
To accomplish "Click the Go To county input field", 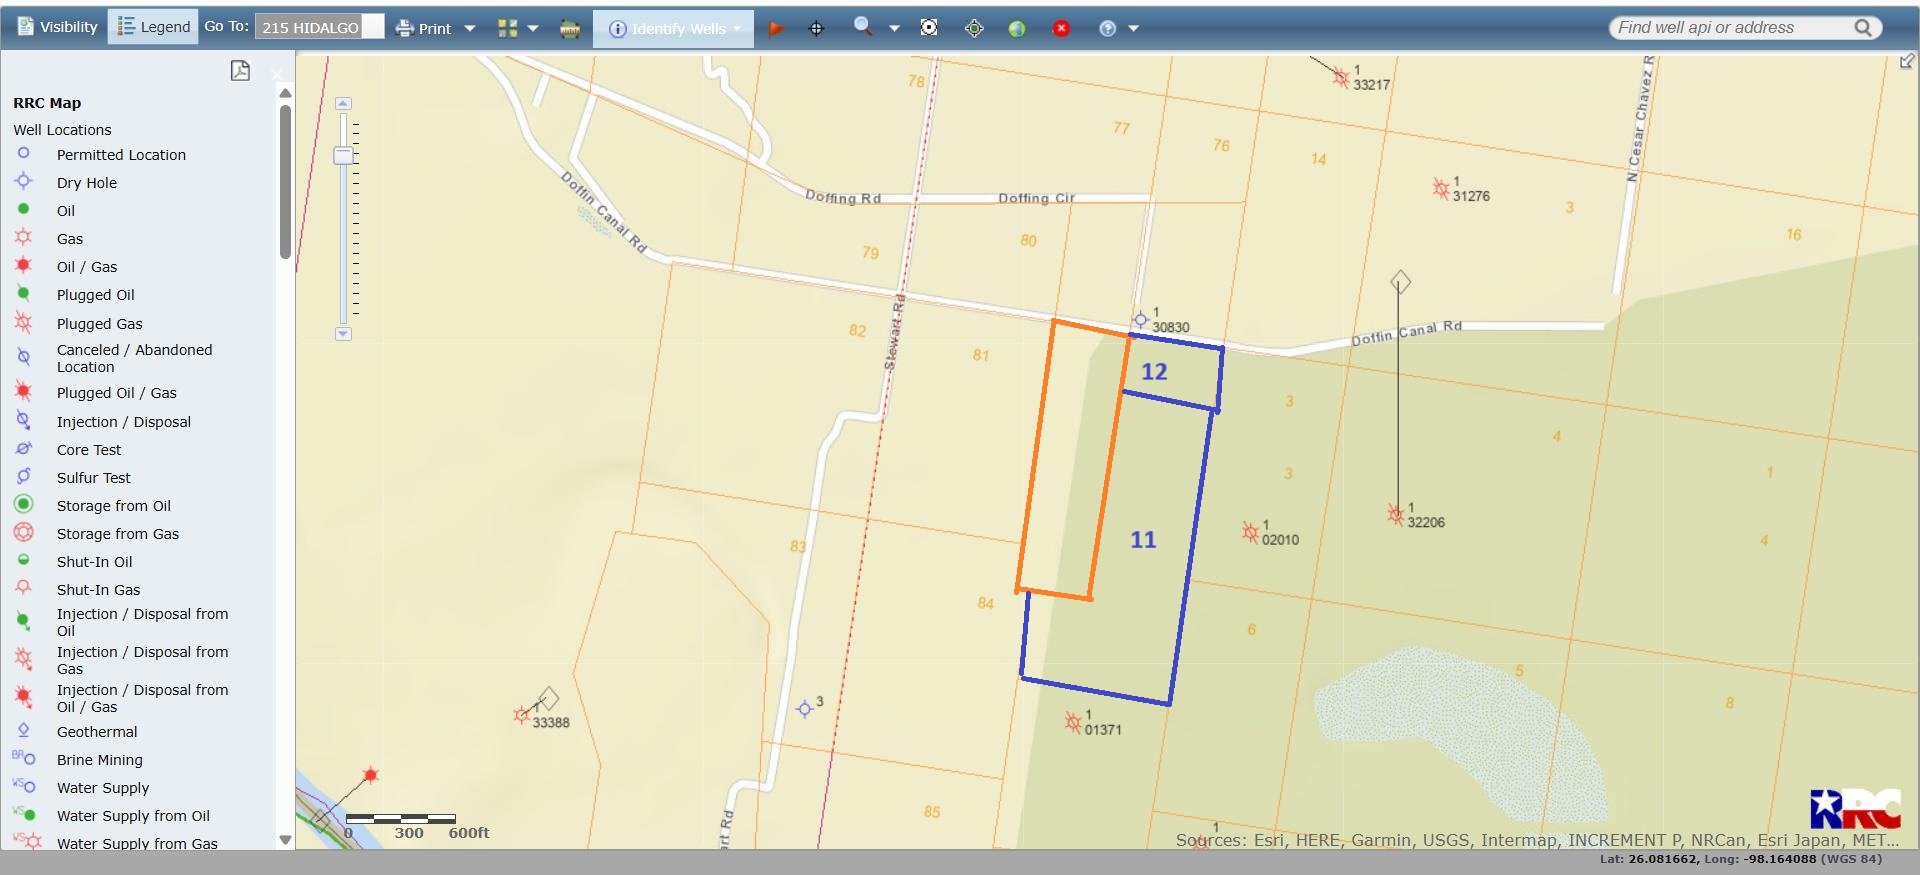I will click(x=318, y=27).
